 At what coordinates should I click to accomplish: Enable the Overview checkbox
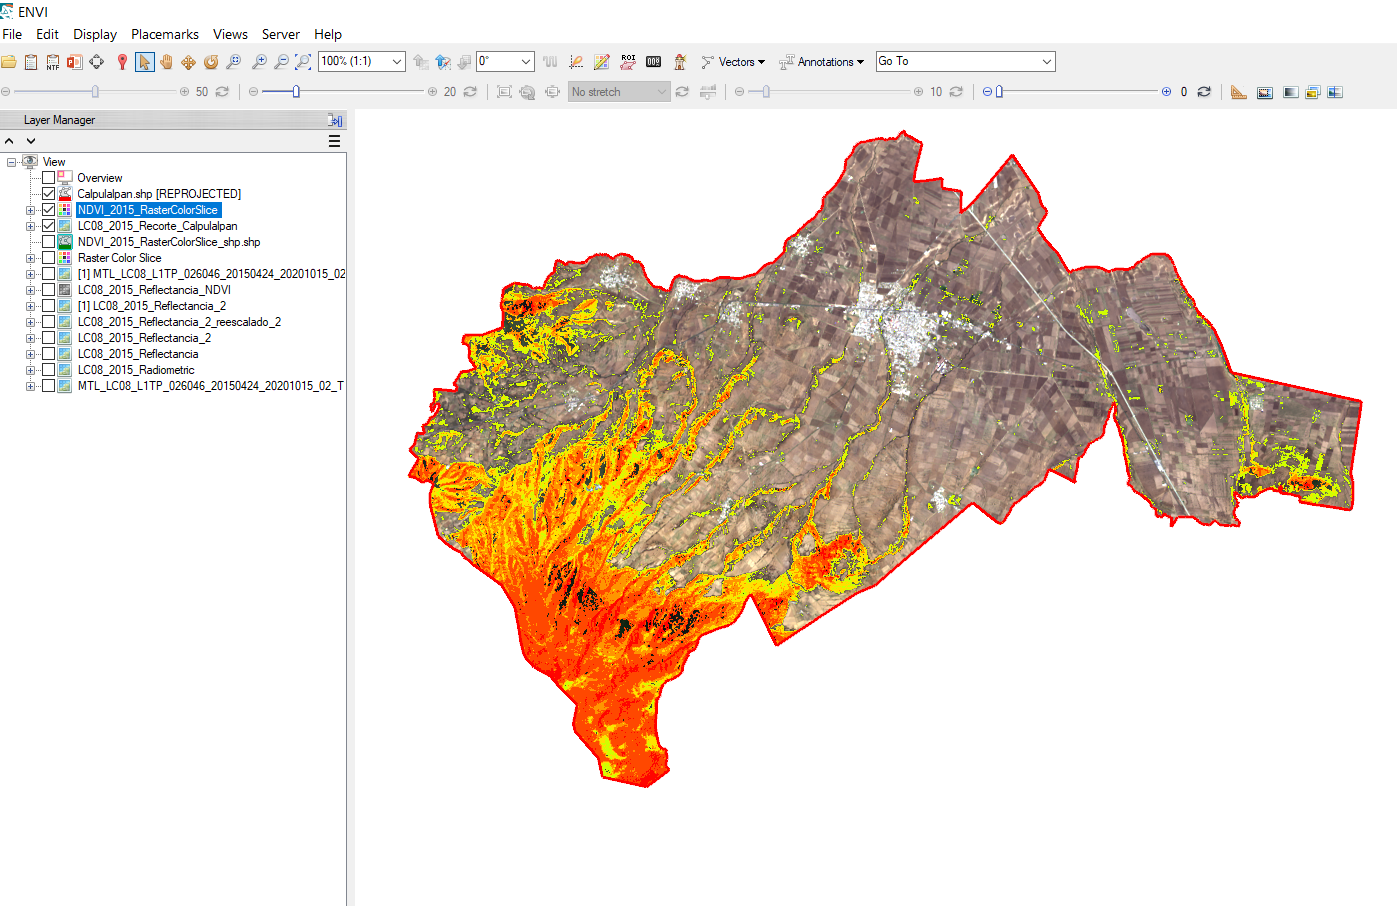[x=48, y=178]
